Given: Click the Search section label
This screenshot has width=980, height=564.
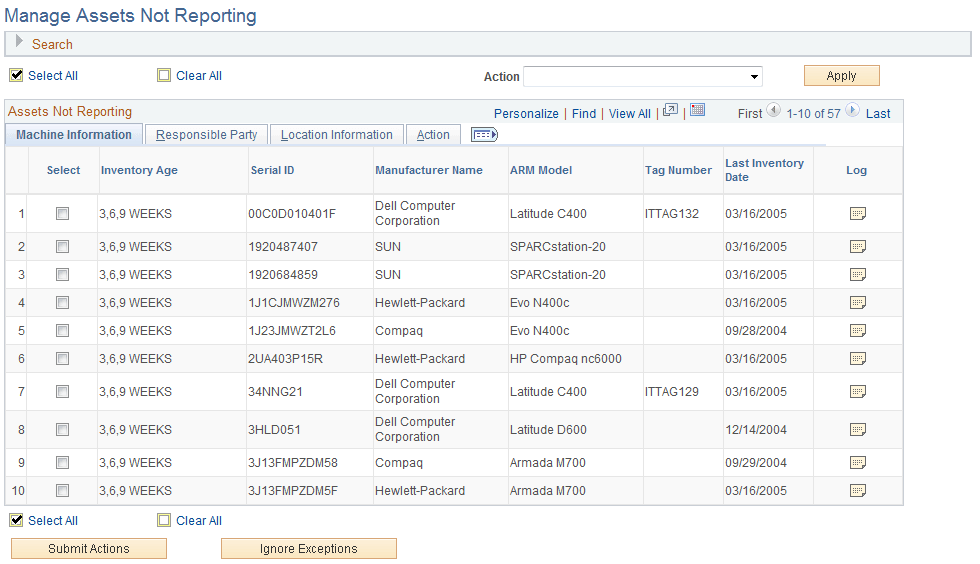Looking at the screenshot, I should coord(52,44).
